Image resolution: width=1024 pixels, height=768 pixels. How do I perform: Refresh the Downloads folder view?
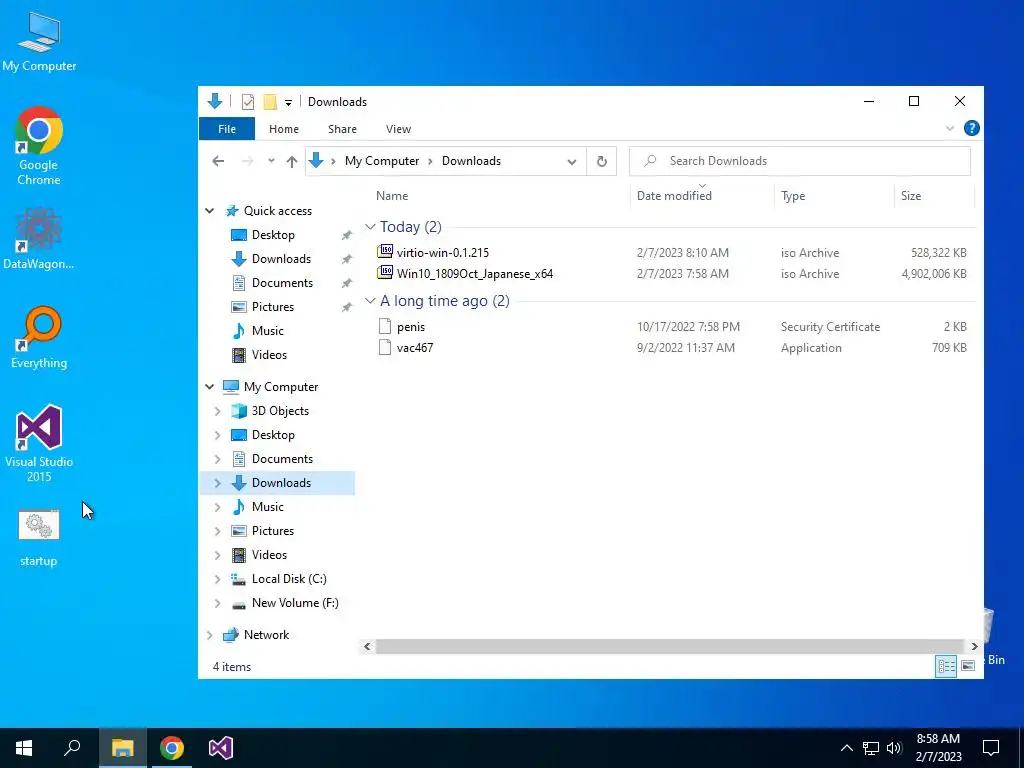point(601,161)
